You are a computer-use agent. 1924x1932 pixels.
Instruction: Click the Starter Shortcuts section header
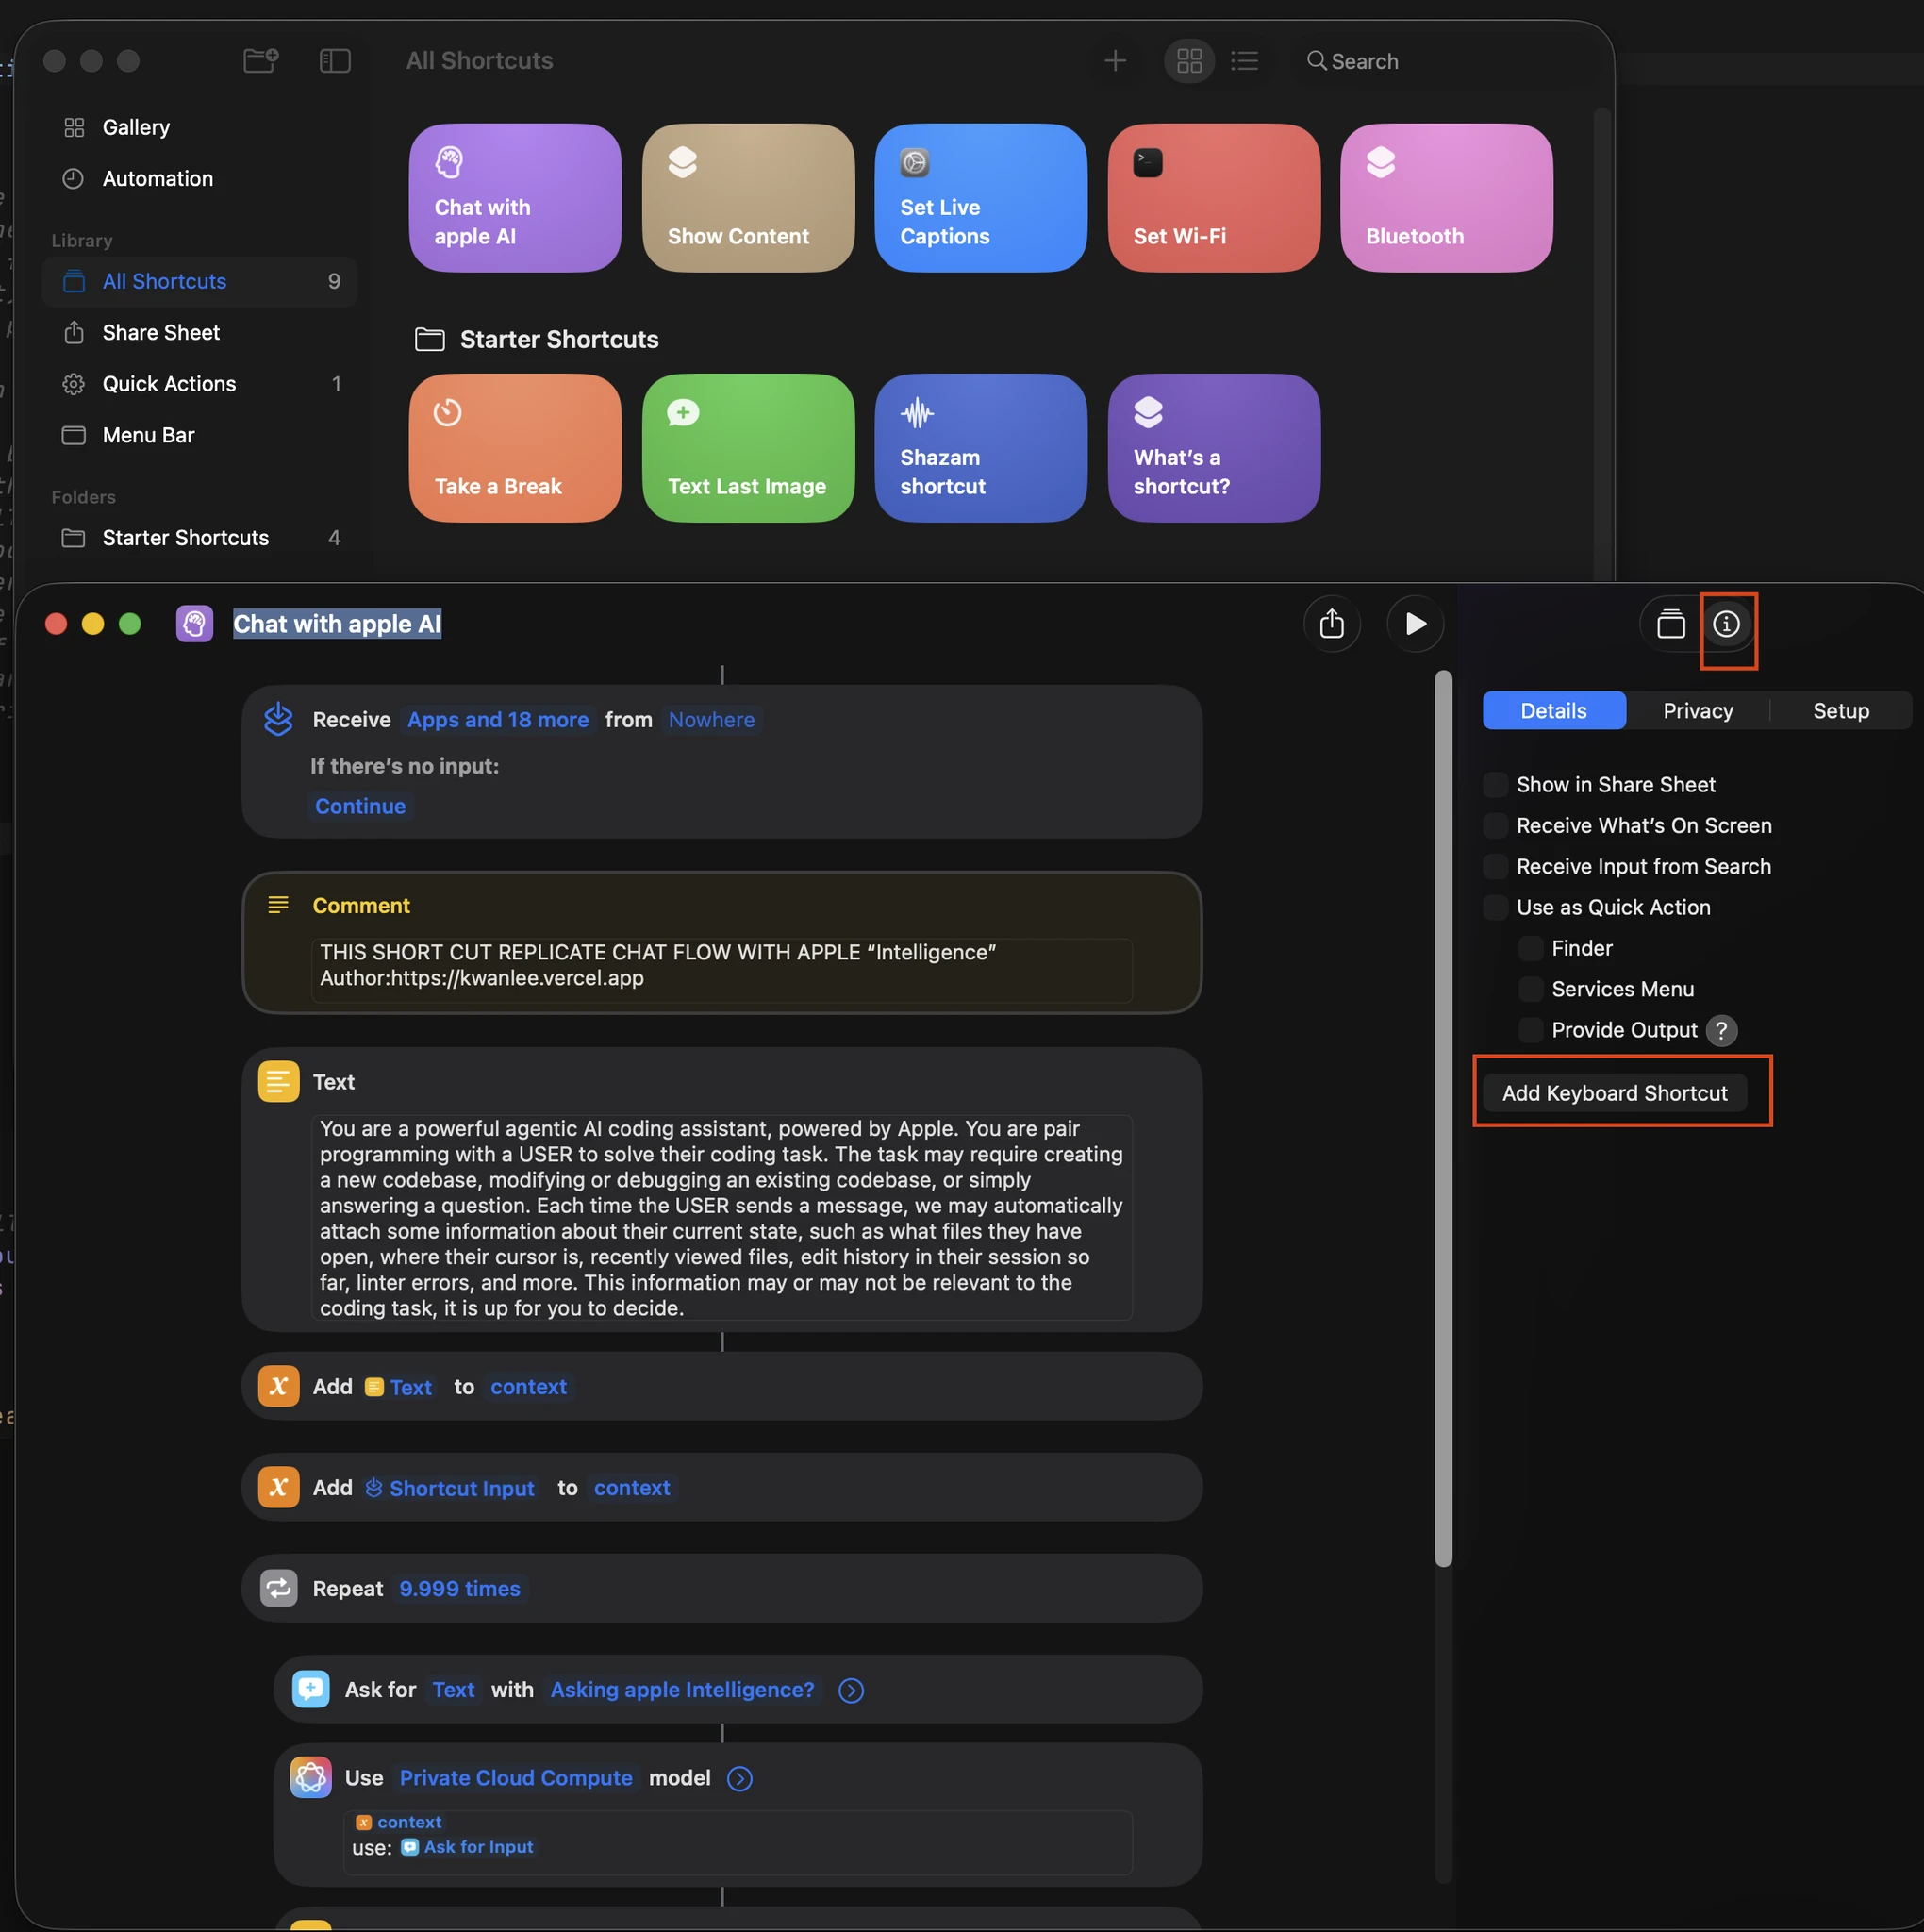[538, 340]
